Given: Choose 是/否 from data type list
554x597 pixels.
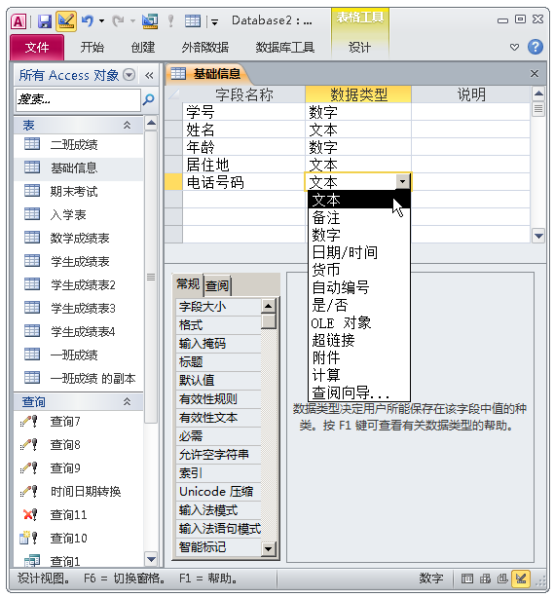Looking at the screenshot, I should [x=359, y=305].
